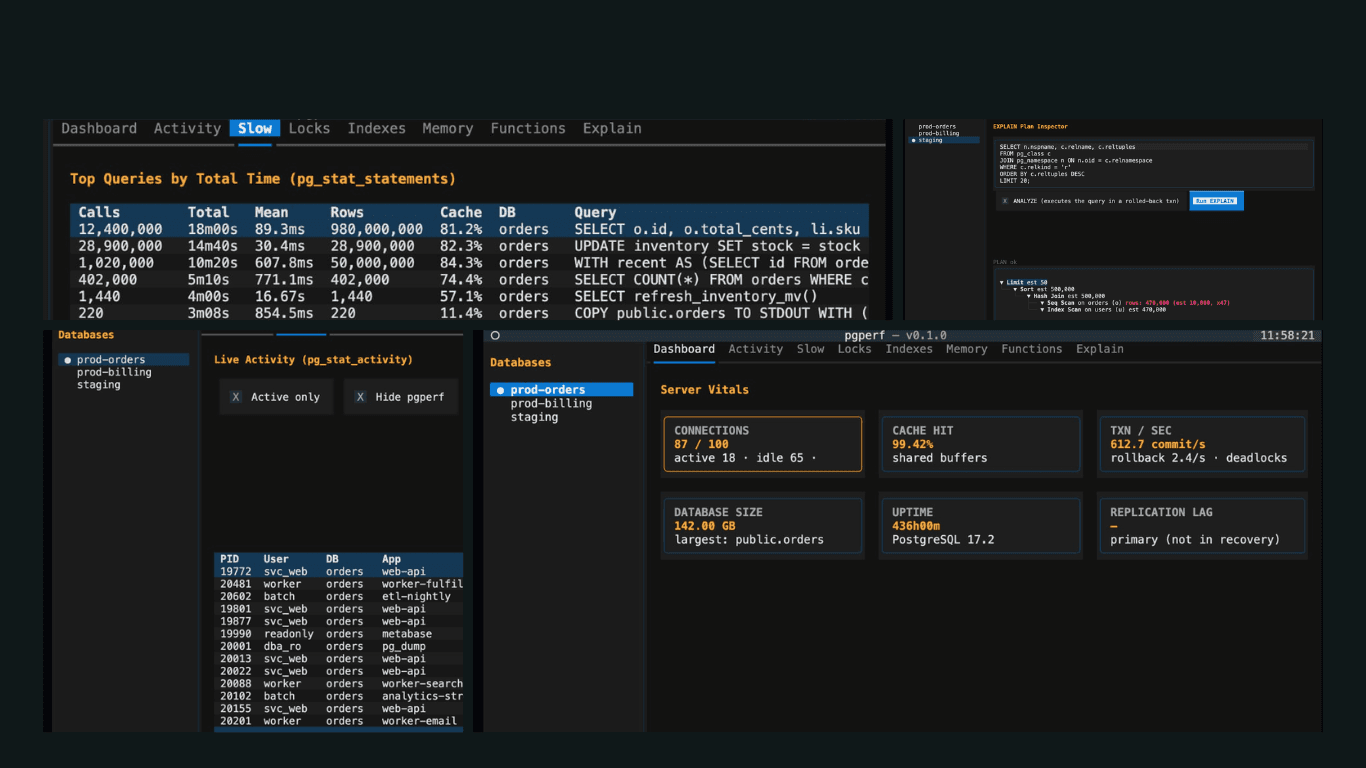
Task: Toggle the Active only checkbox
Action: 236,397
